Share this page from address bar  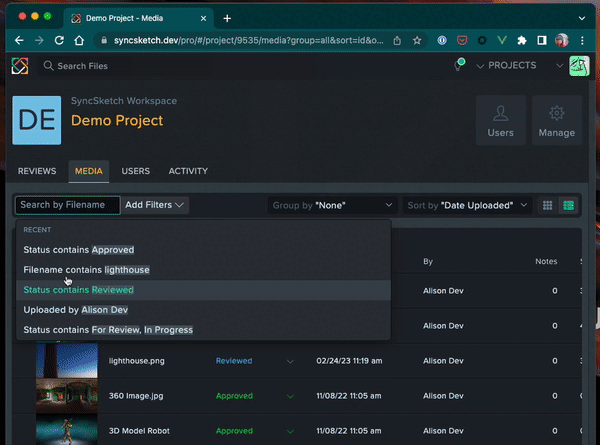pos(397,40)
